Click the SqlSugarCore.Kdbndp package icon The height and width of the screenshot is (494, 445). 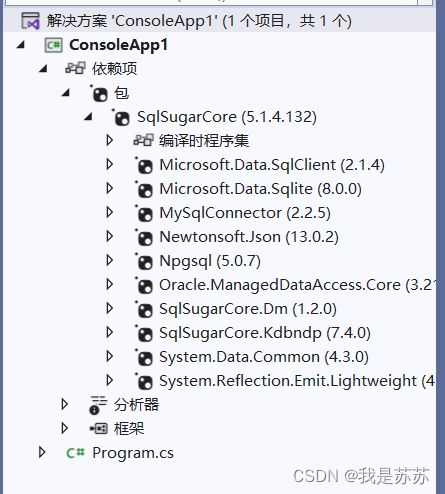(144, 333)
